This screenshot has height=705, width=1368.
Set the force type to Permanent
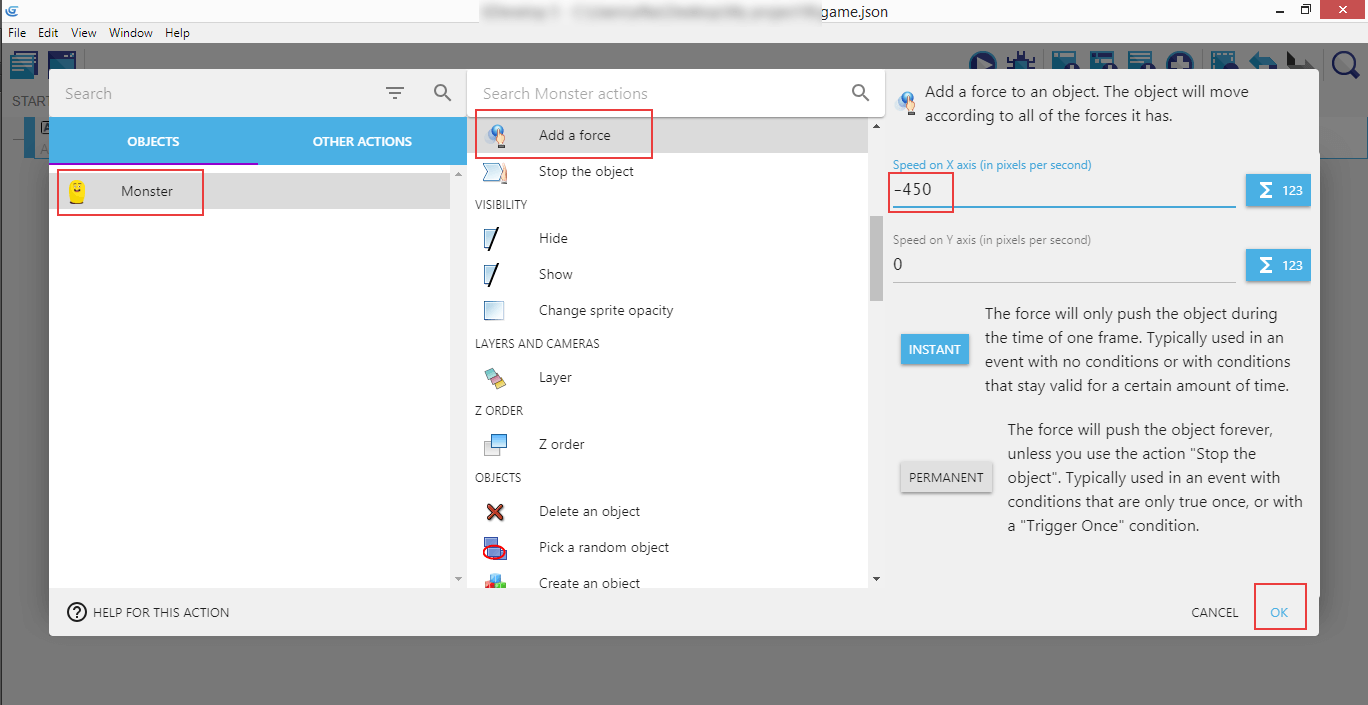pos(946,478)
